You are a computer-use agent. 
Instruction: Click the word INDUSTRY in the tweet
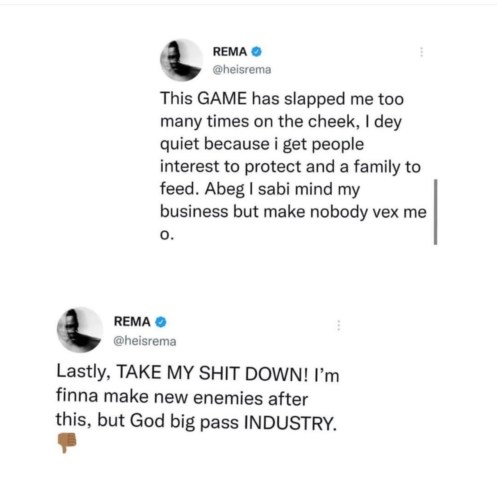(290, 423)
